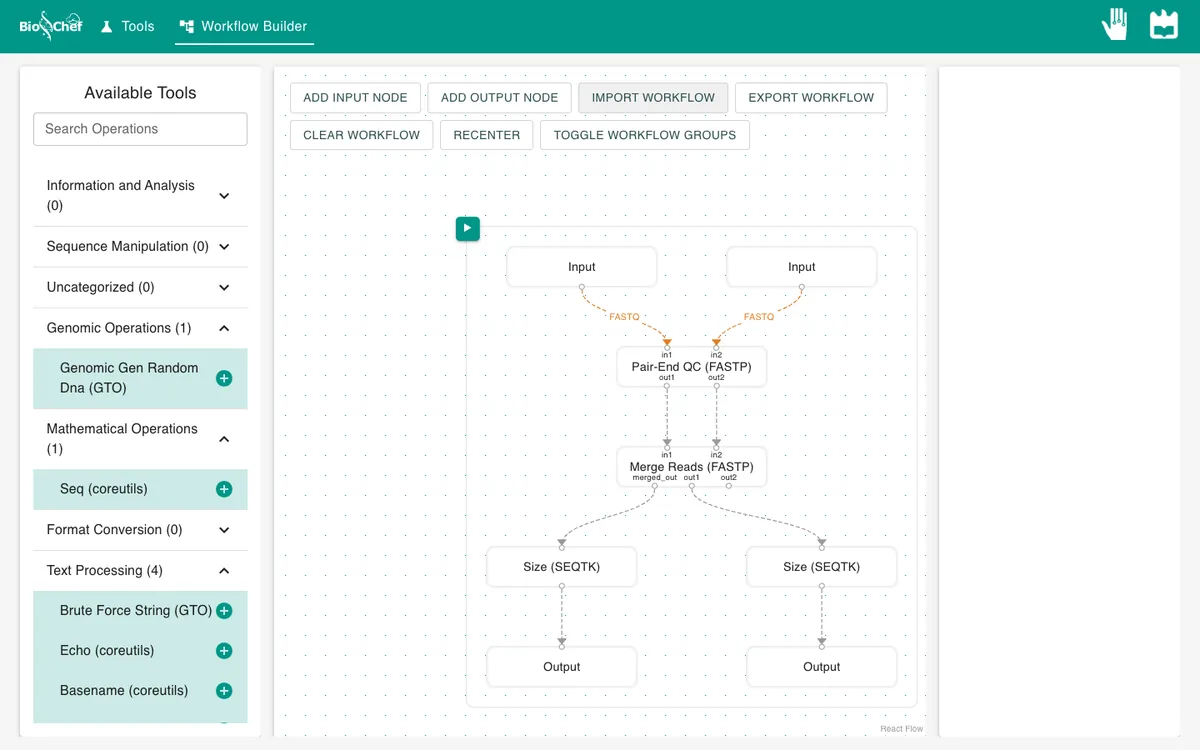The image size is (1200, 750).
Task: Click the BioChef logo
Action: 51,26
